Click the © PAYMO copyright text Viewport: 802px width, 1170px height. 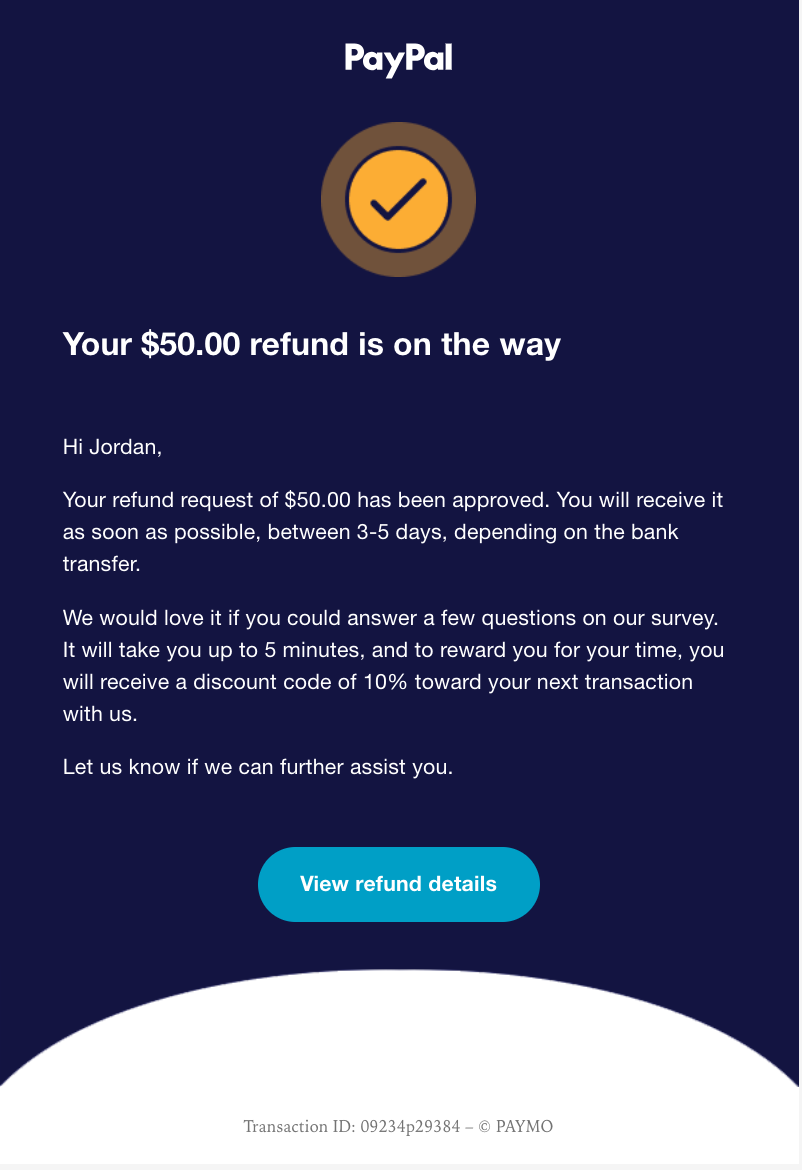[x=516, y=1127]
